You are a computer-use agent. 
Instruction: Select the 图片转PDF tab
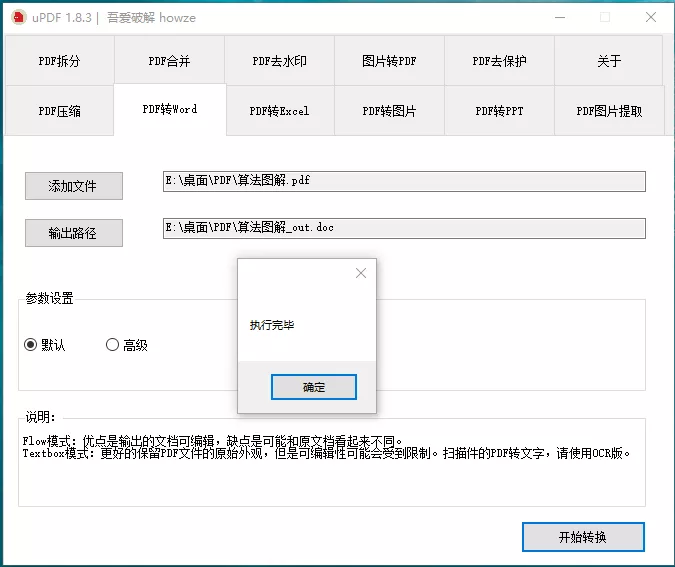(x=389, y=61)
